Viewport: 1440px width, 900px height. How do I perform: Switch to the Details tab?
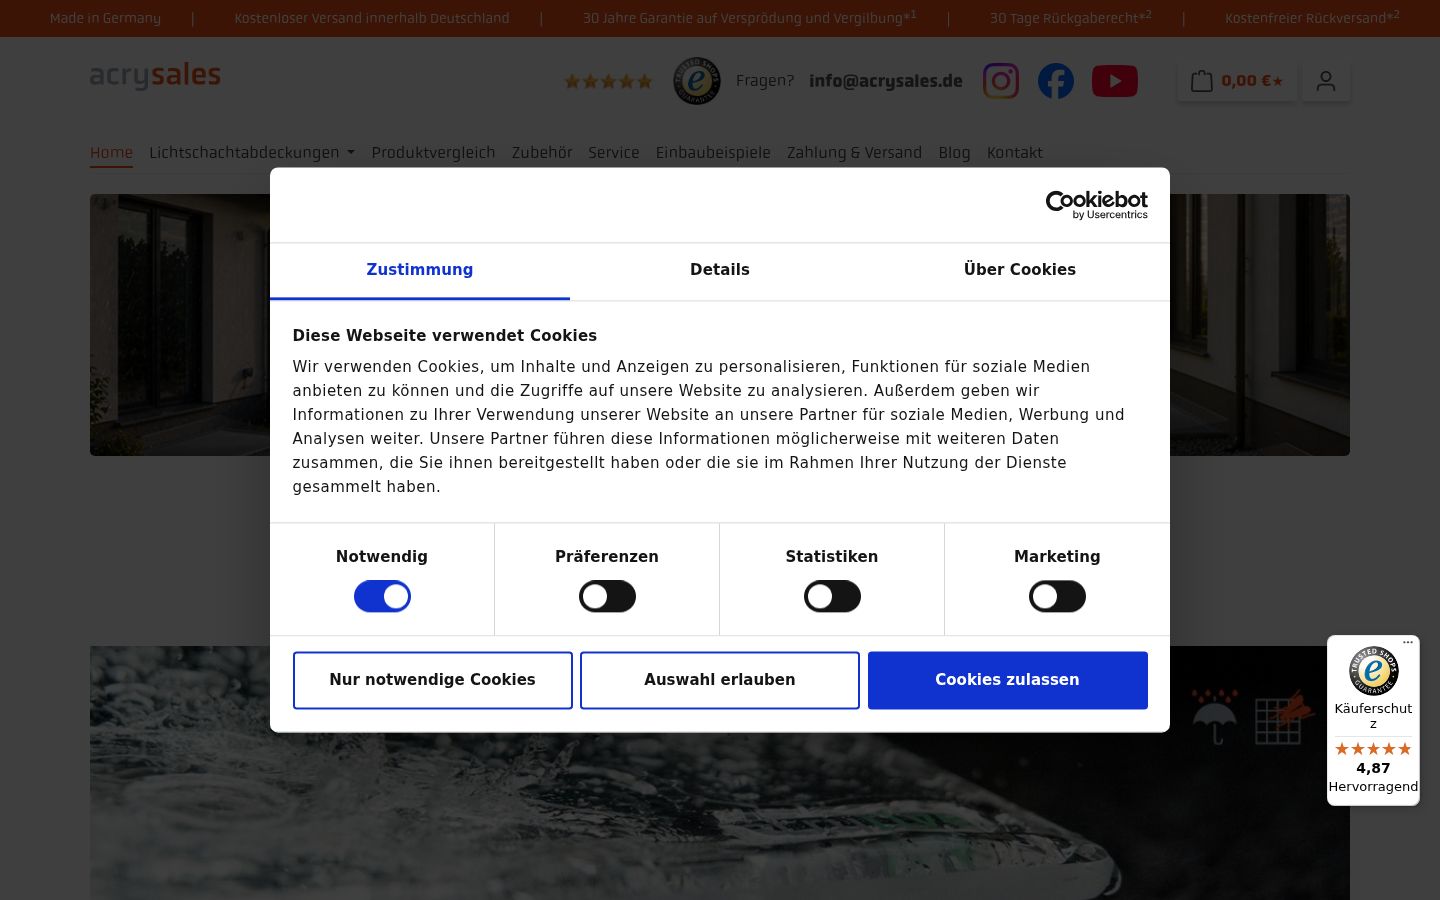click(x=720, y=270)
